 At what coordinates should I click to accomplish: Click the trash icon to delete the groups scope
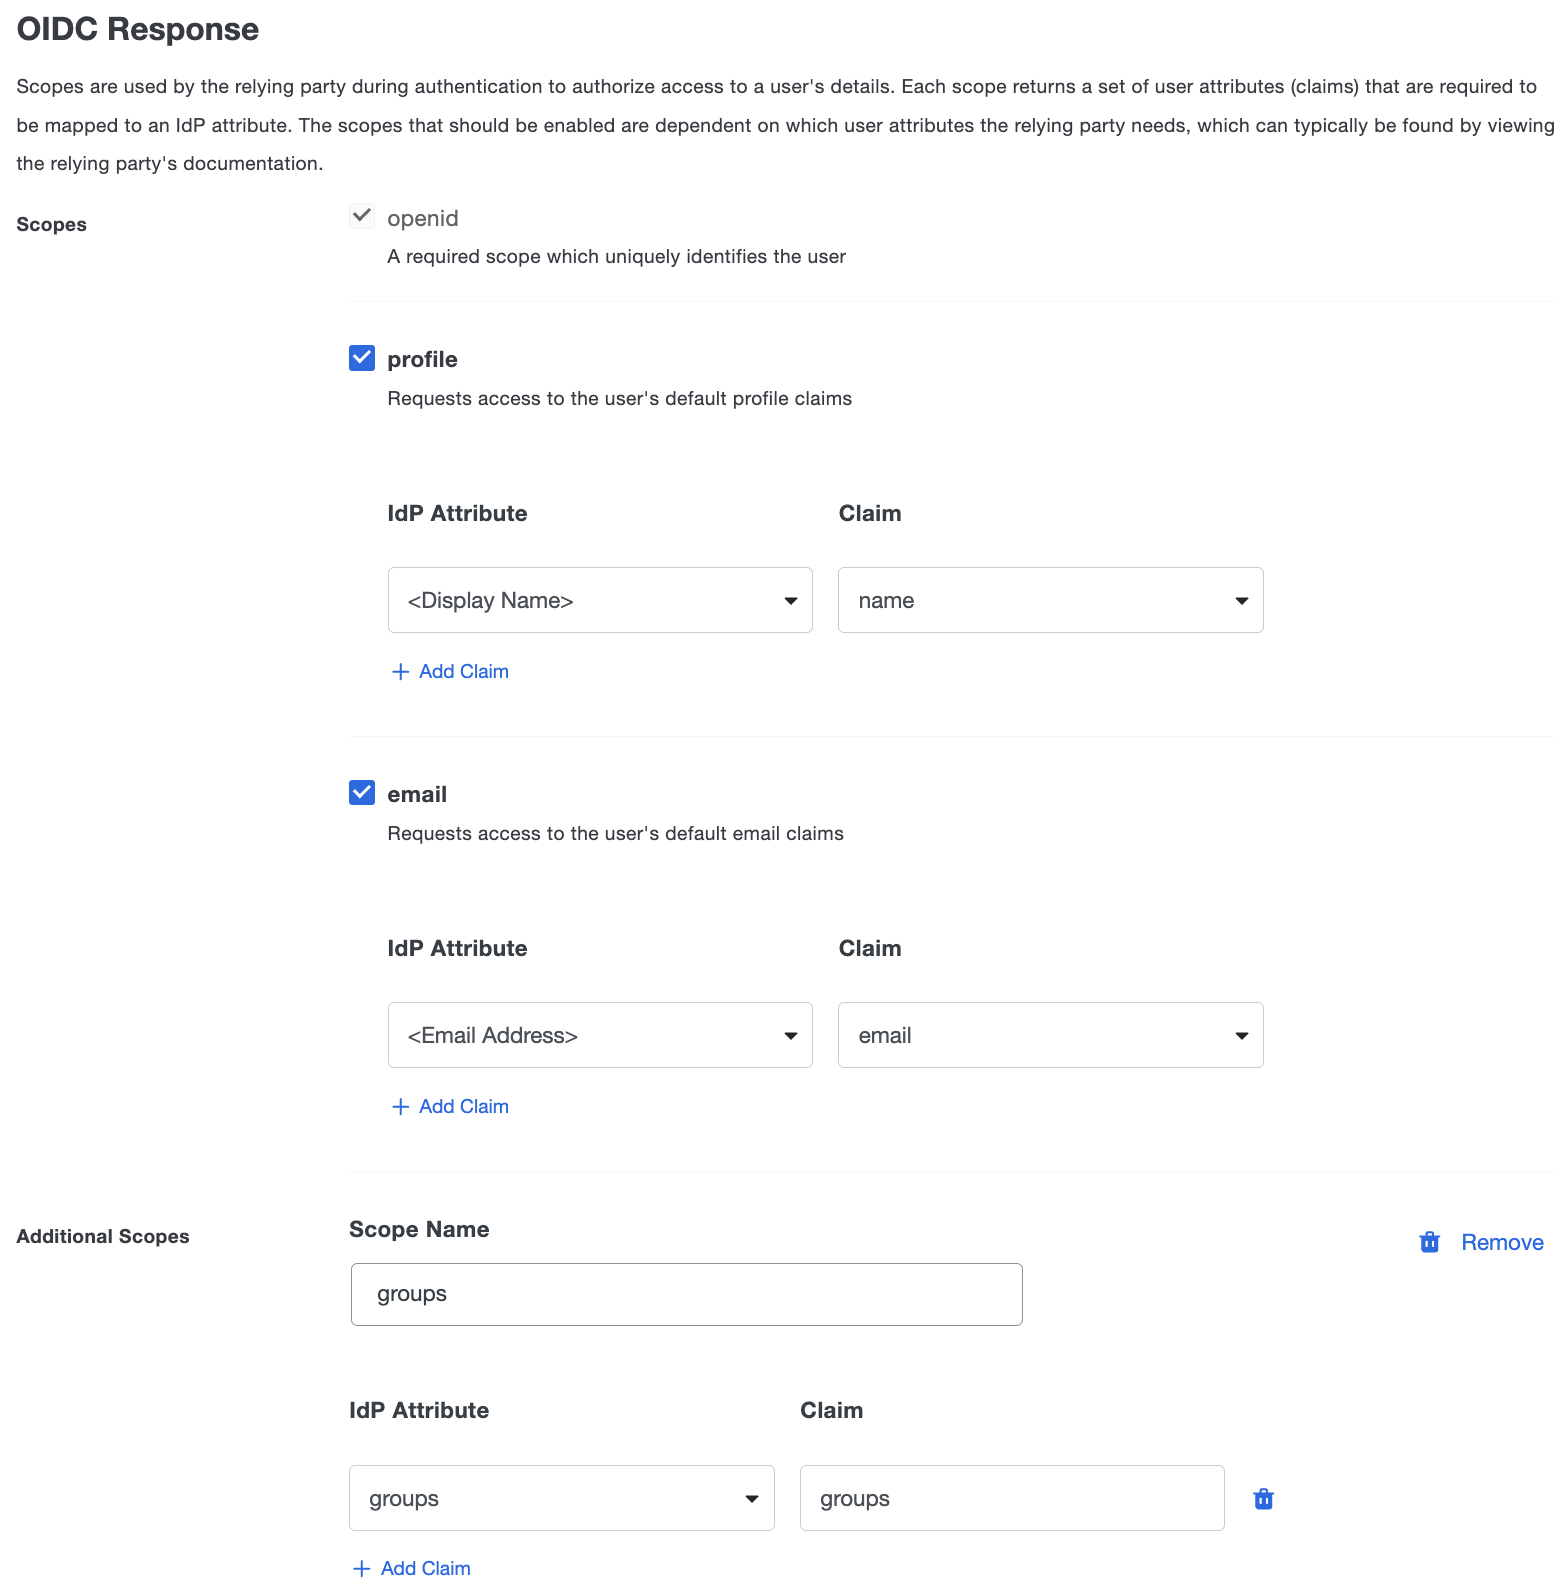click(1429, 1242)
